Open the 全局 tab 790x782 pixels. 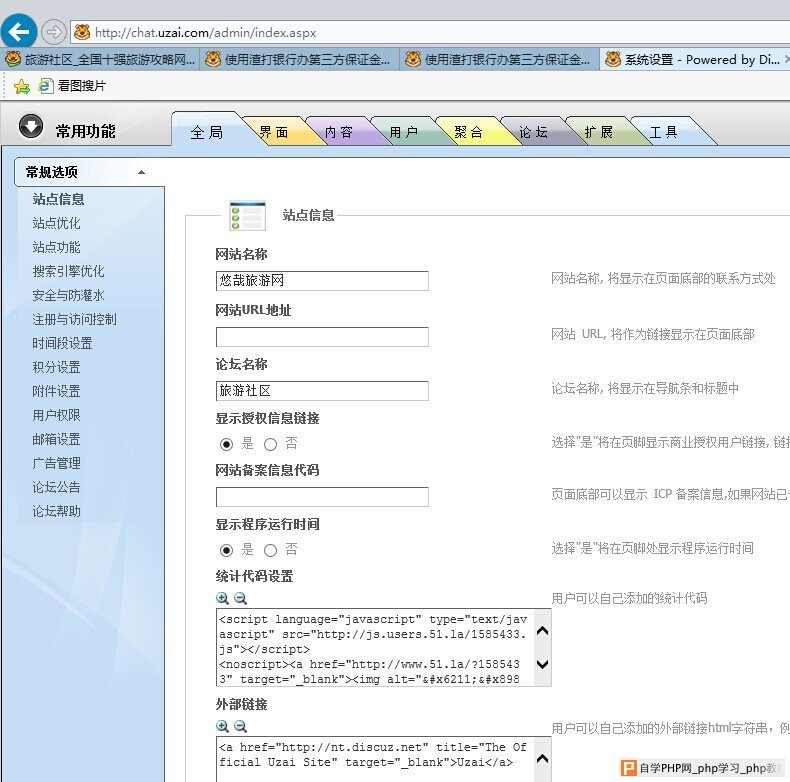pos(207,132)
